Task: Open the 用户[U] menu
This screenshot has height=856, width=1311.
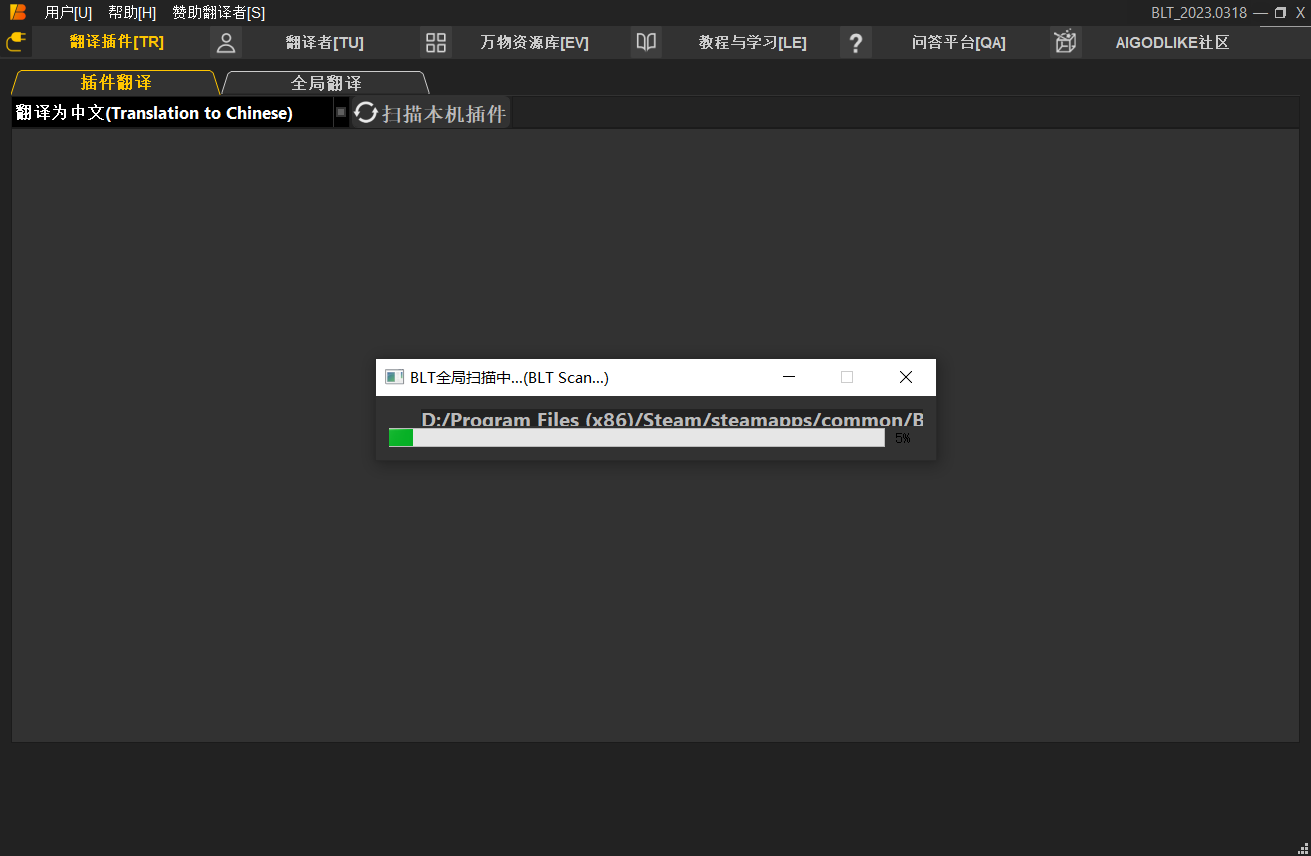Action: point(68,13)
